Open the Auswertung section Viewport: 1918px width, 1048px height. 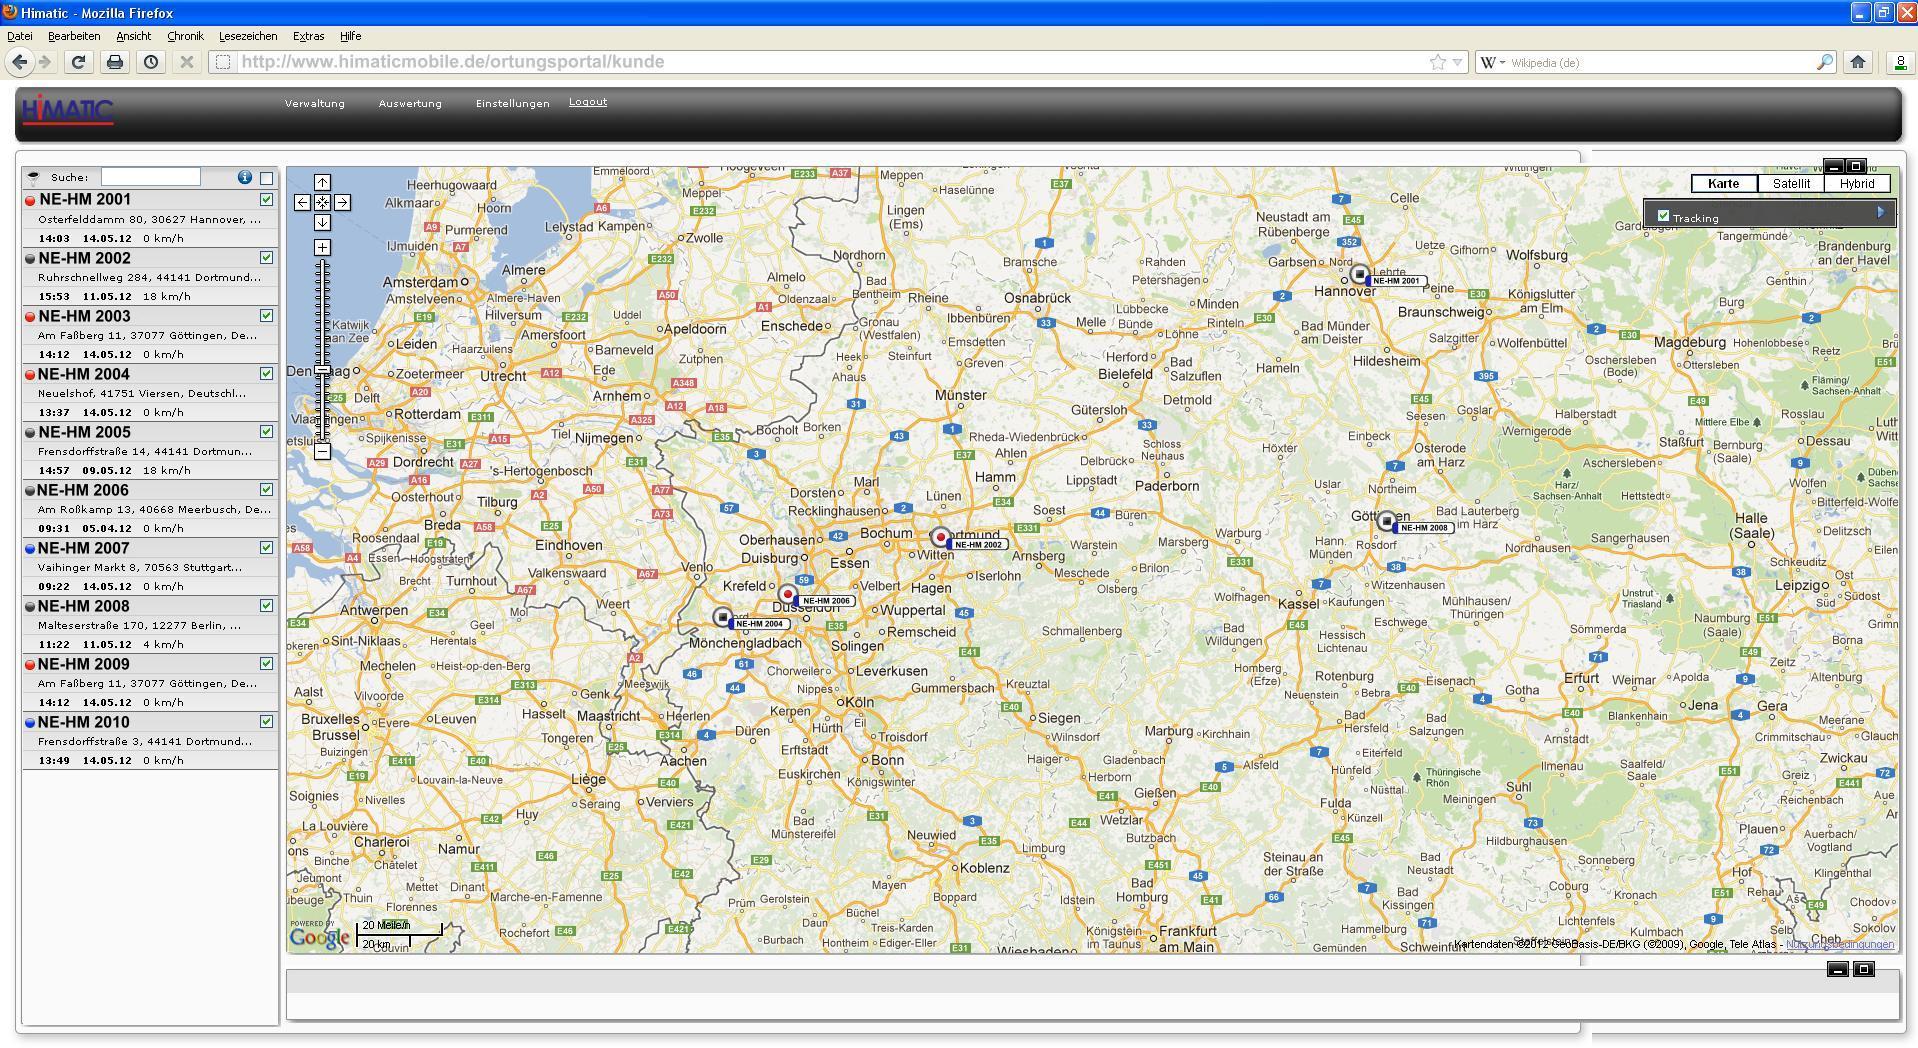(x=409, y=104)
